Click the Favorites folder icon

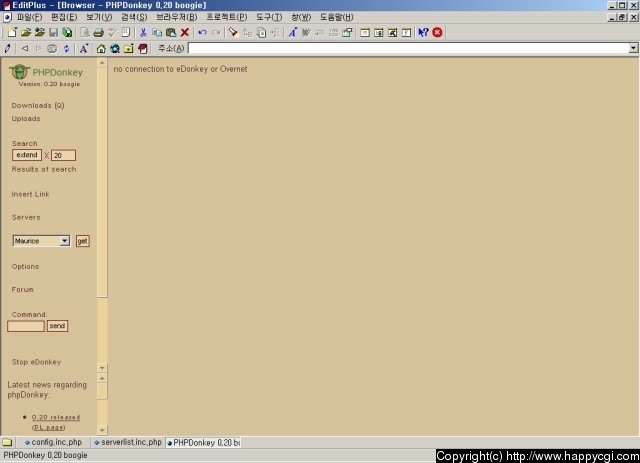129,49
